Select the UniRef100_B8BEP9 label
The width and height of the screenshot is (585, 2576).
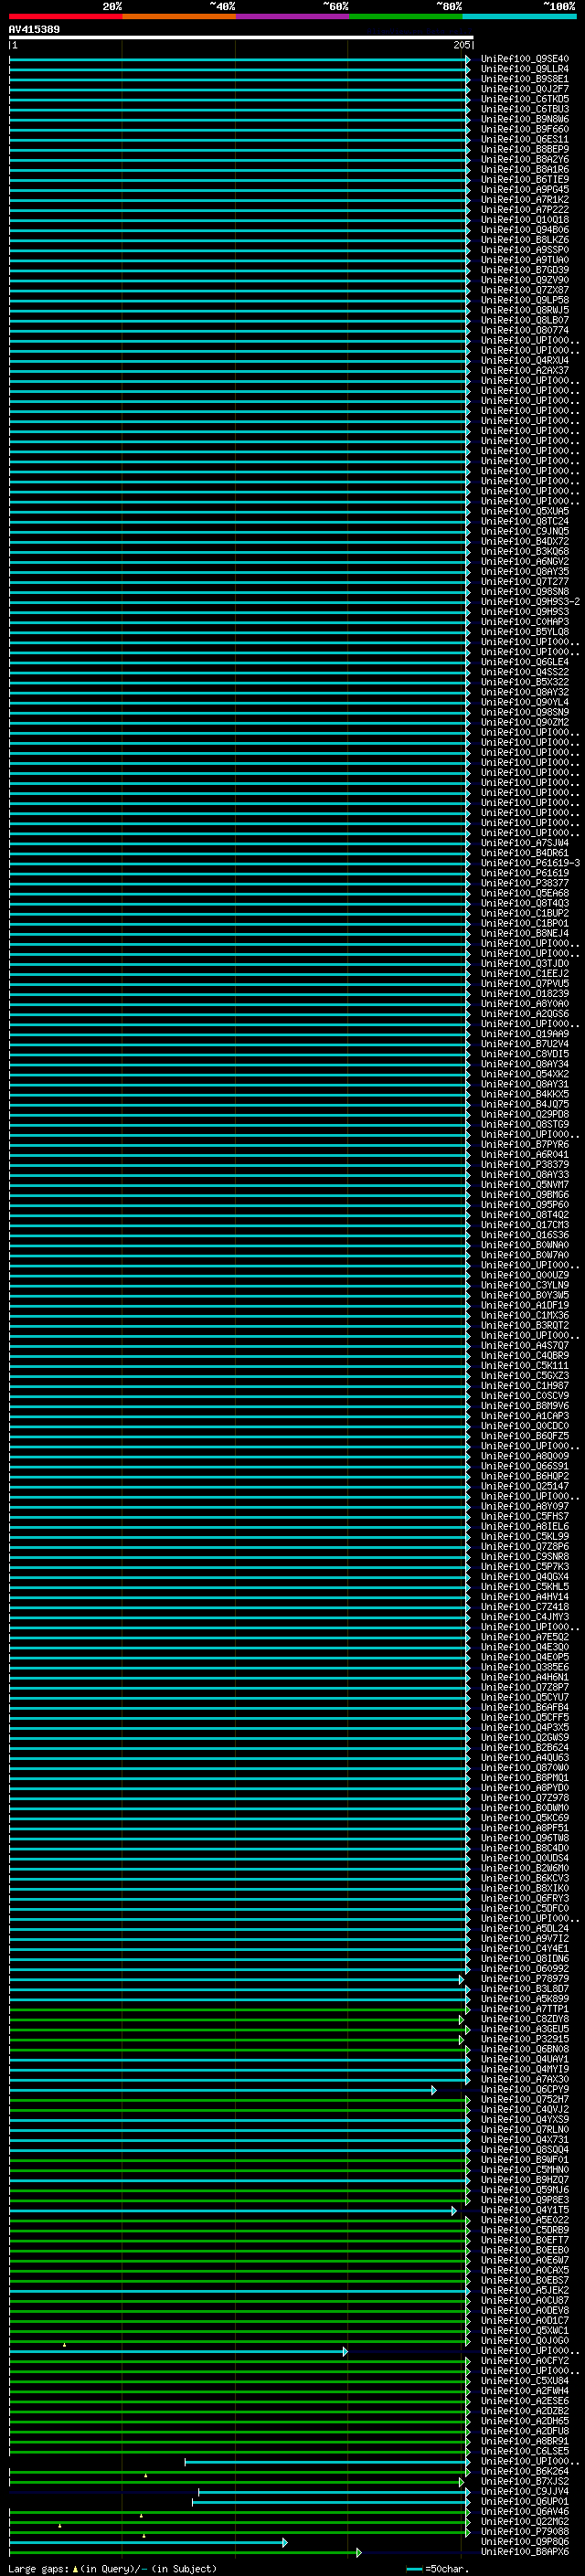[x=524, y=149]
